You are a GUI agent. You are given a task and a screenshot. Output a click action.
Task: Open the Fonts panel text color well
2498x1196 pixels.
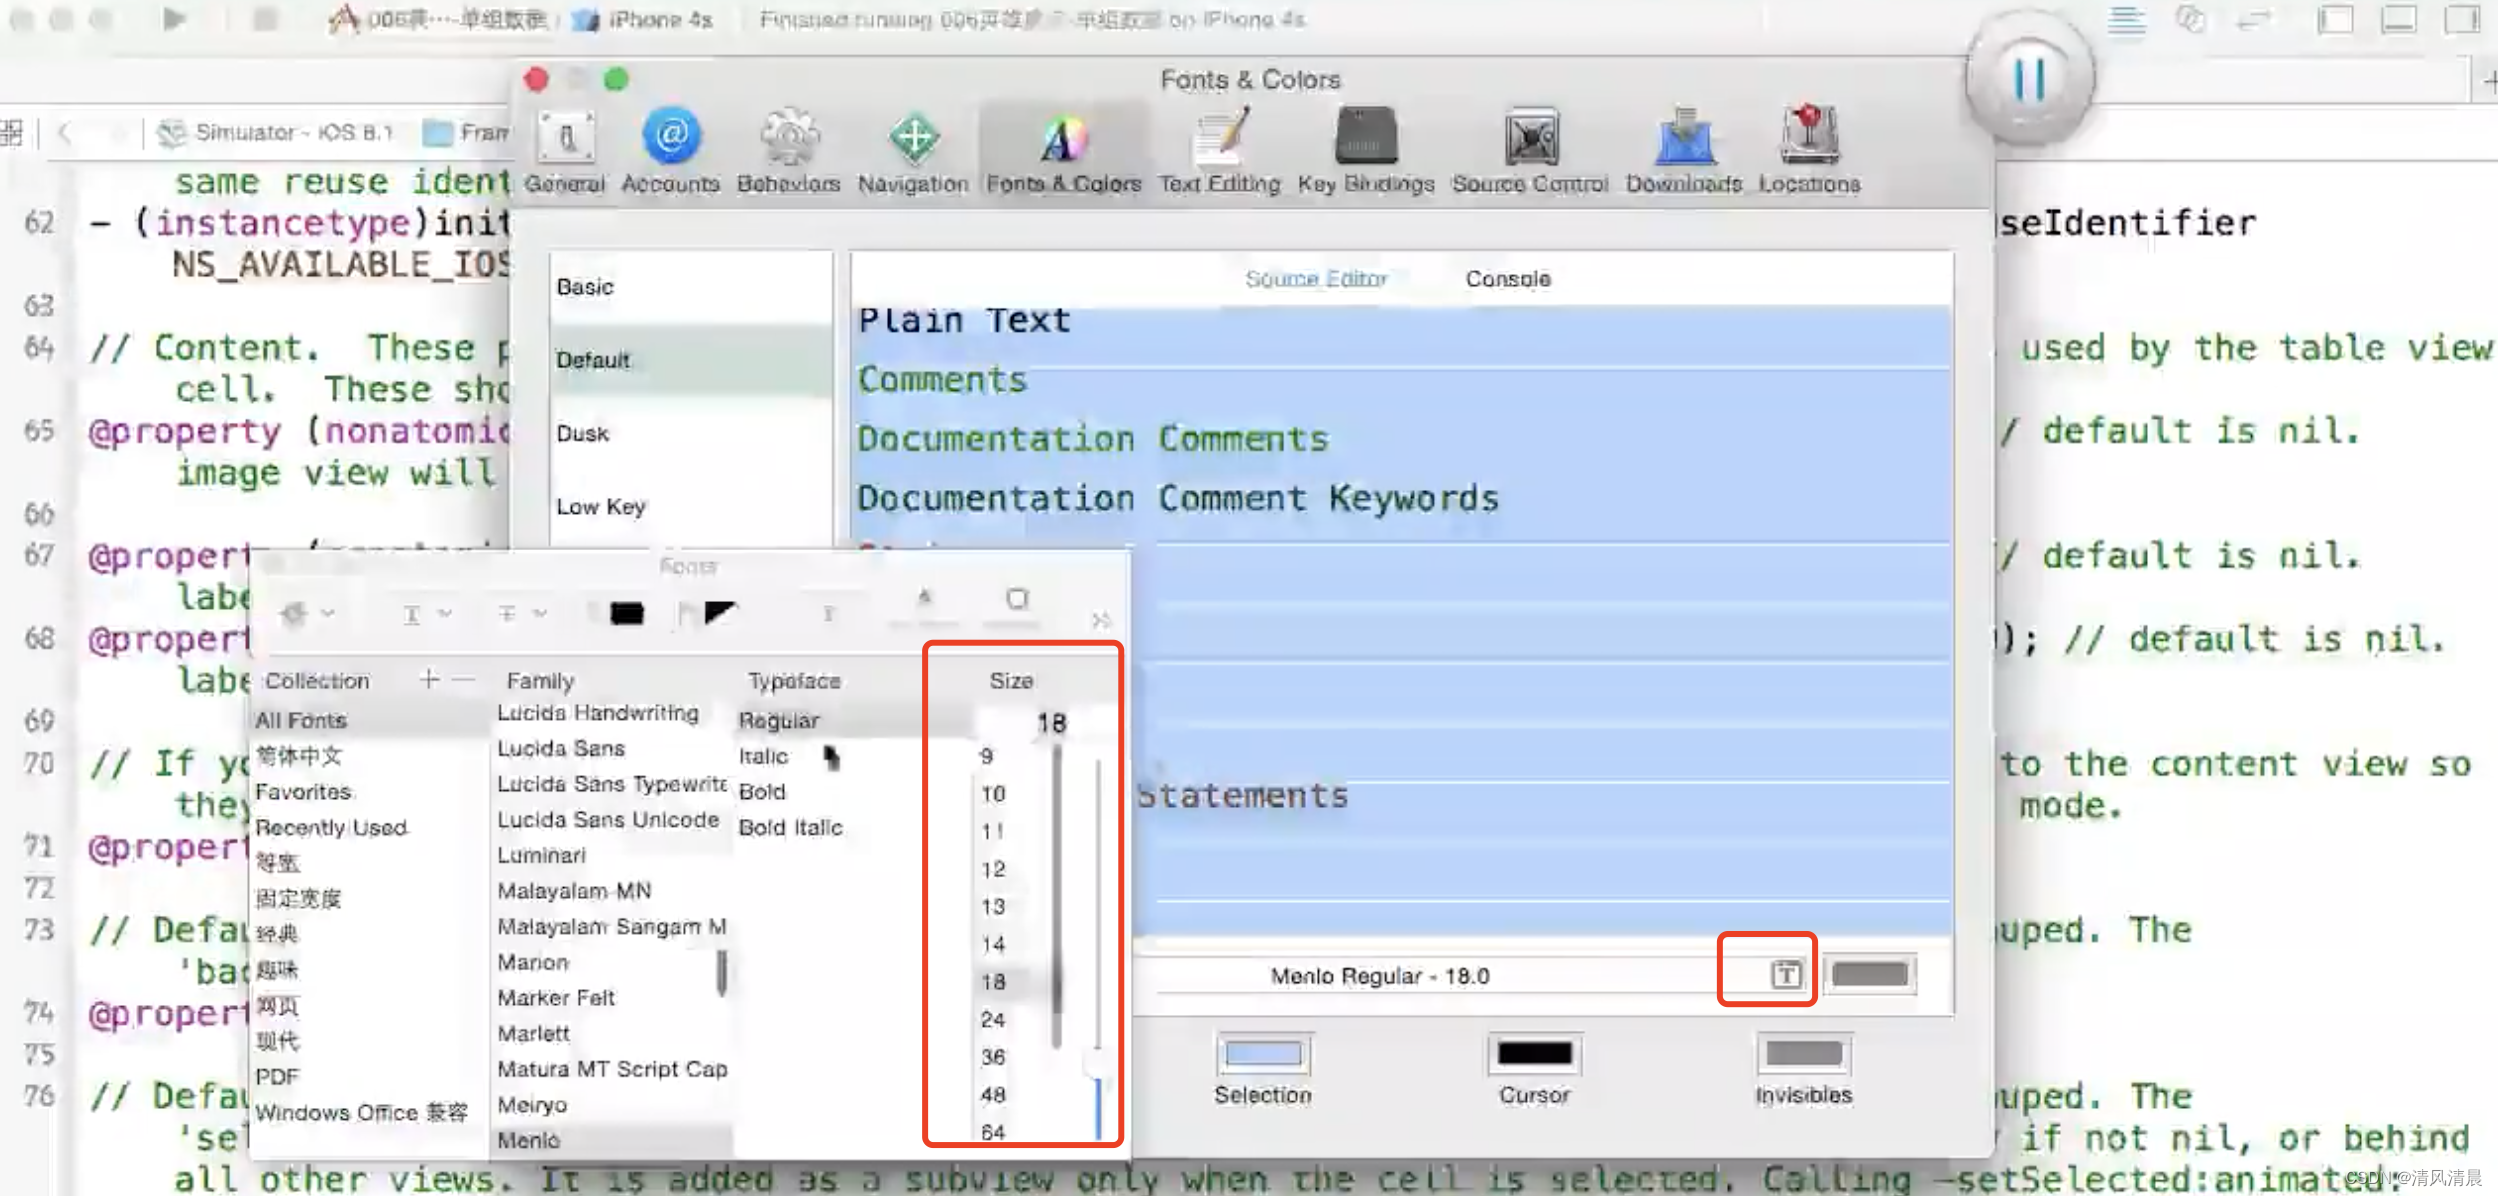tap(627, 613)
